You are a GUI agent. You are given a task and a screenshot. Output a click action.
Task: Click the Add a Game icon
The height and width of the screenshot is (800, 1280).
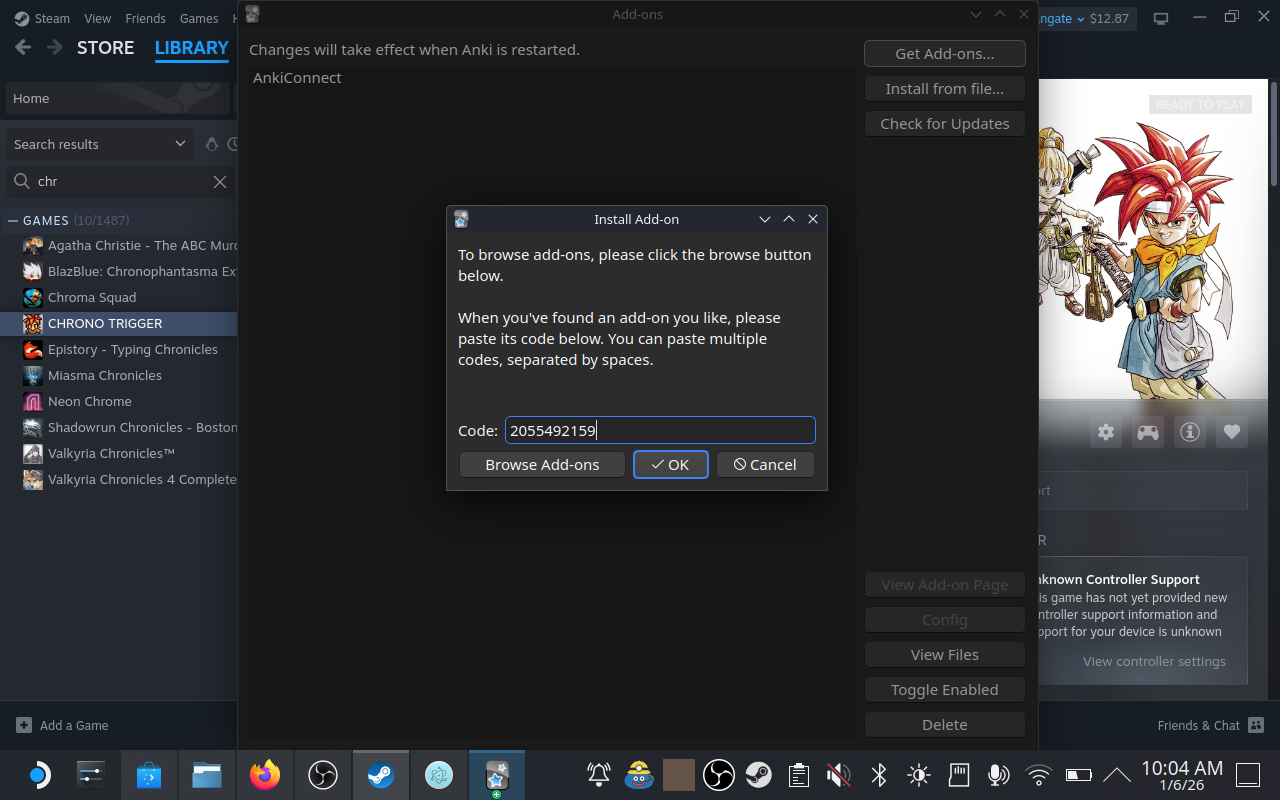[x=22, y=725]
